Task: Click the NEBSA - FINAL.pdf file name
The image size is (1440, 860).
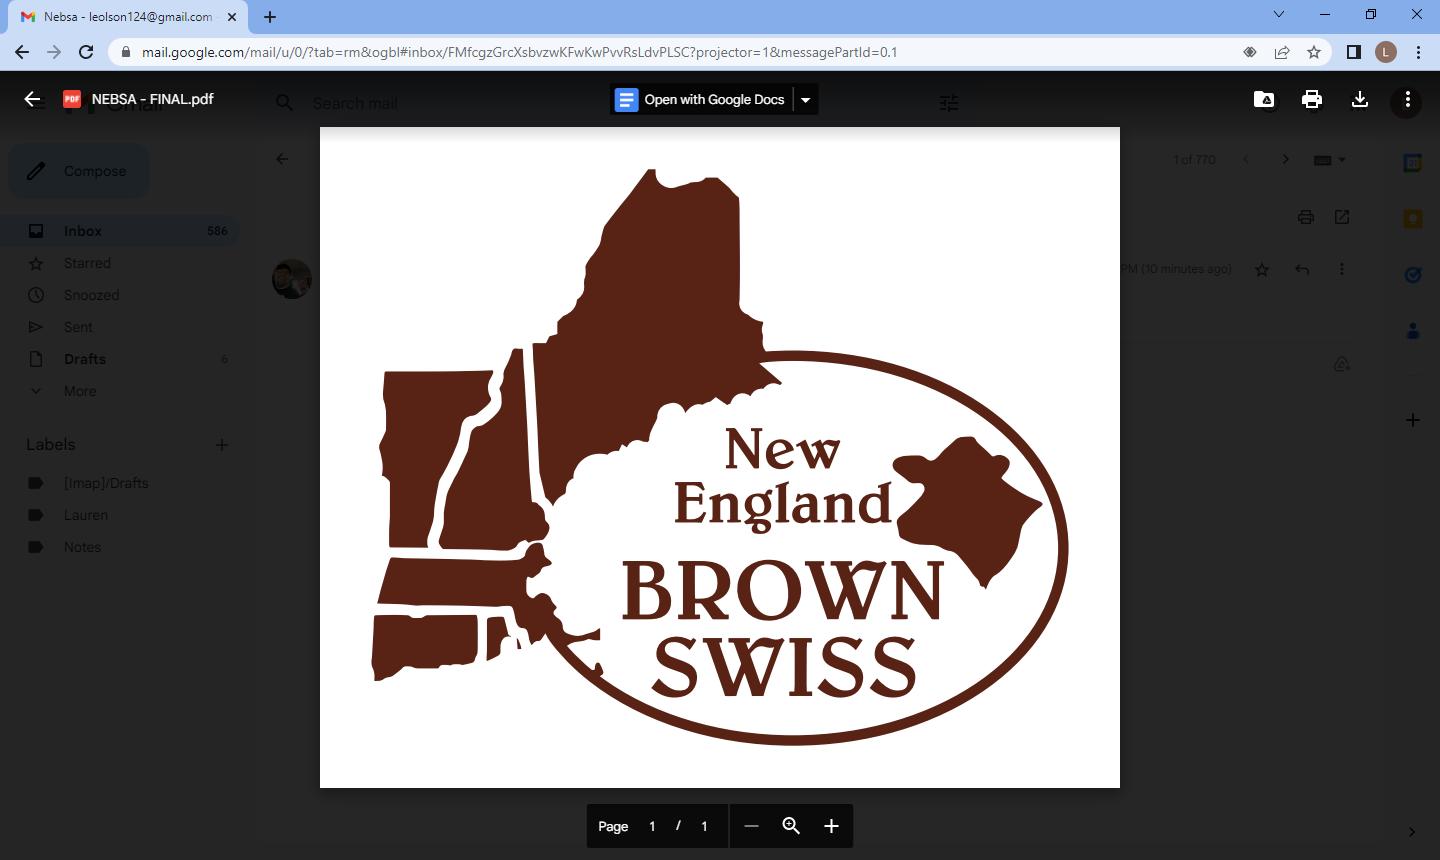Action: pos(153,99)
